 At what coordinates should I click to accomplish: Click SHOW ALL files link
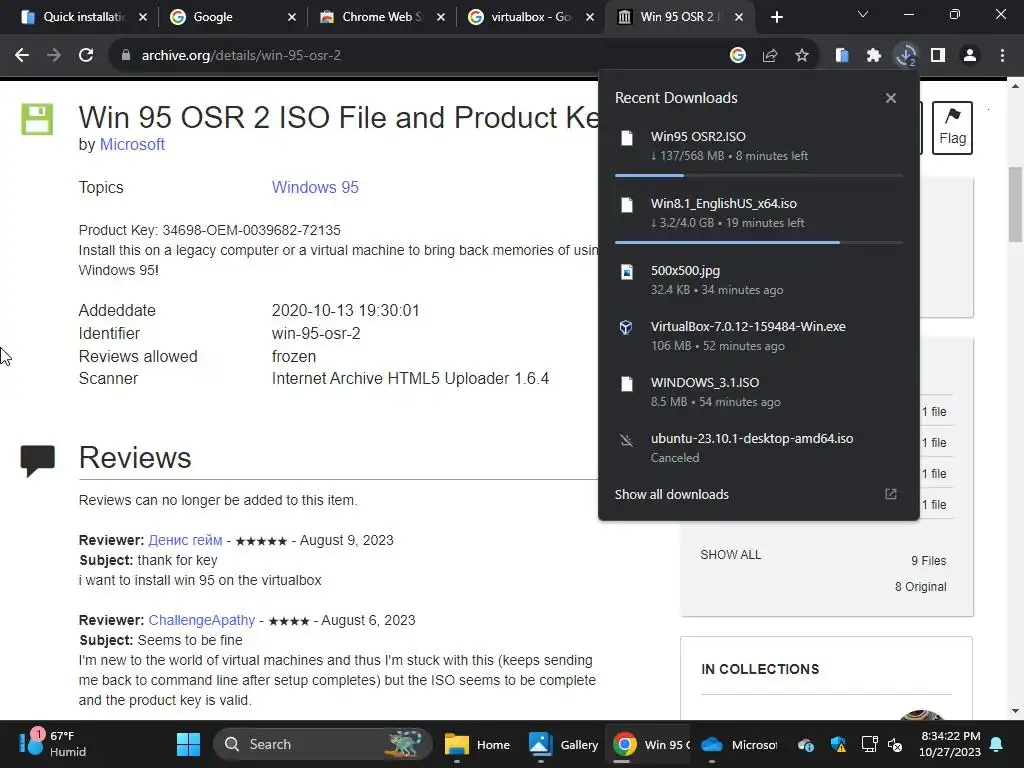pyautogui.click(x=730, y=554)
